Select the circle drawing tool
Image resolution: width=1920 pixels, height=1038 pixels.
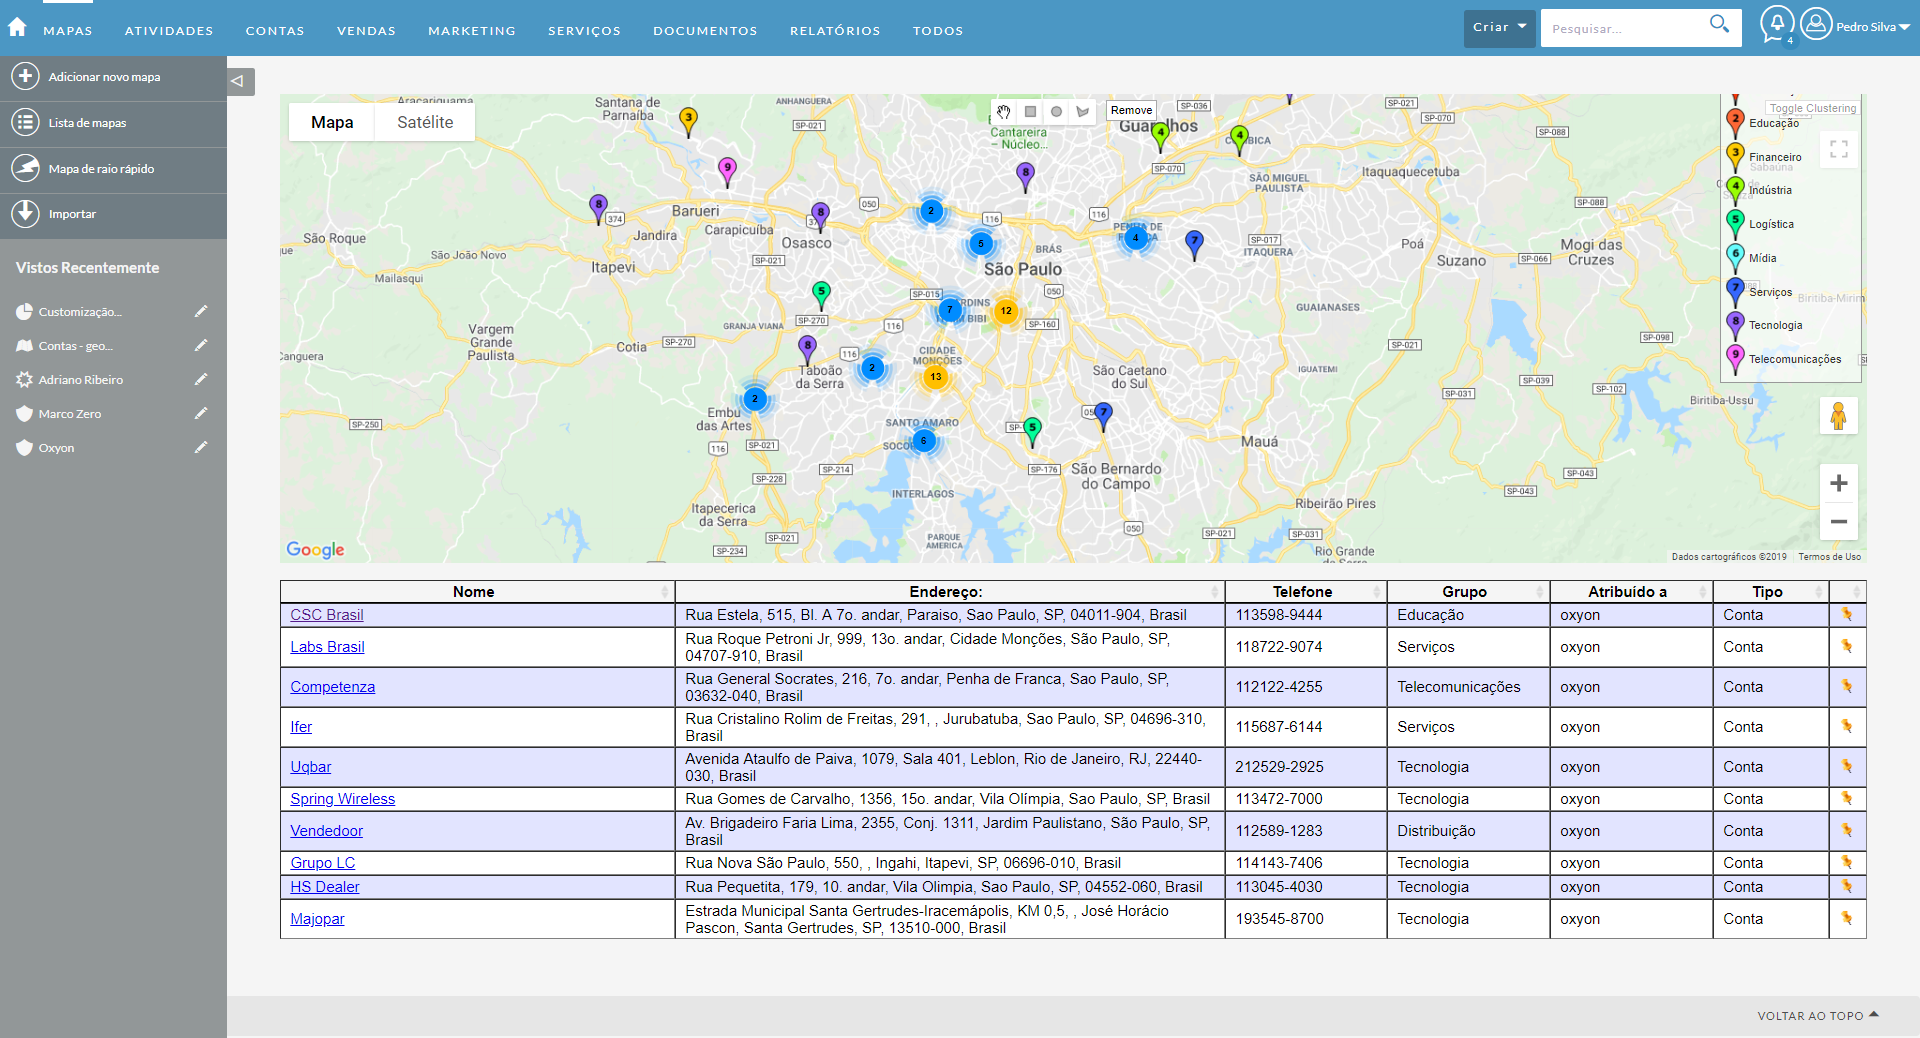click(1056, 112)
